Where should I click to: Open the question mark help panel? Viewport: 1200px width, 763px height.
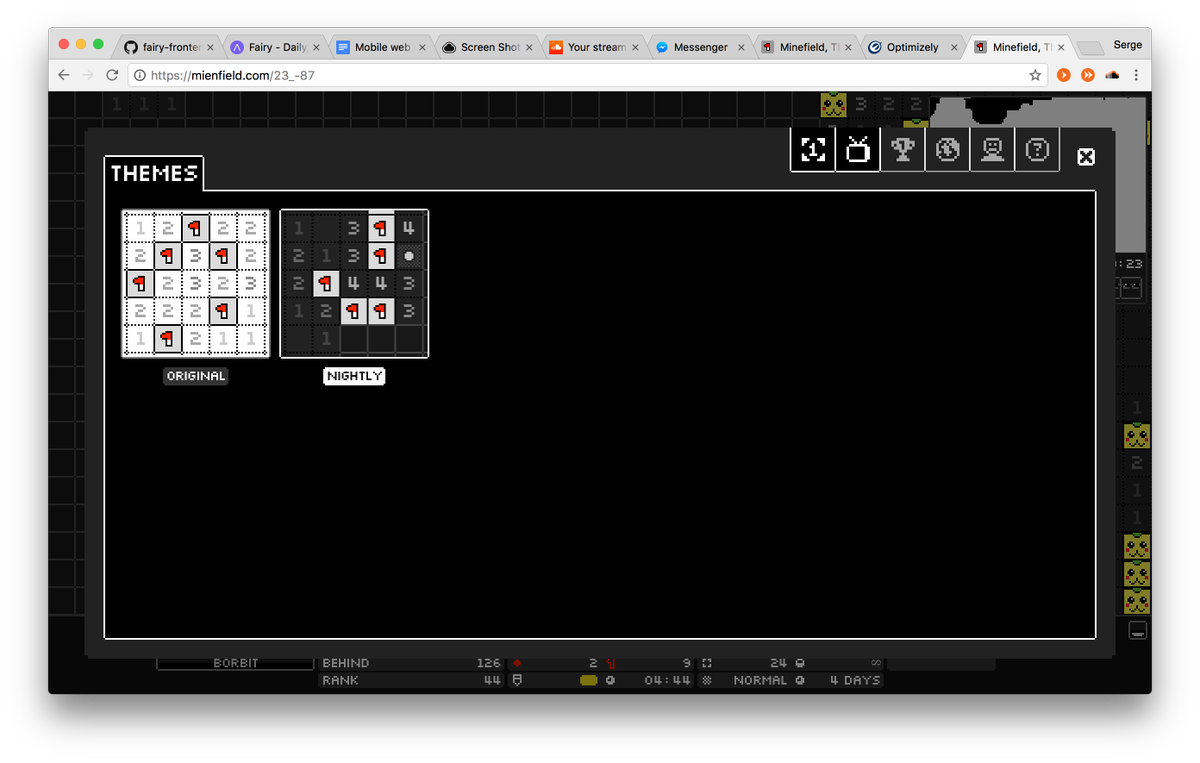(x=1038, y=150)
